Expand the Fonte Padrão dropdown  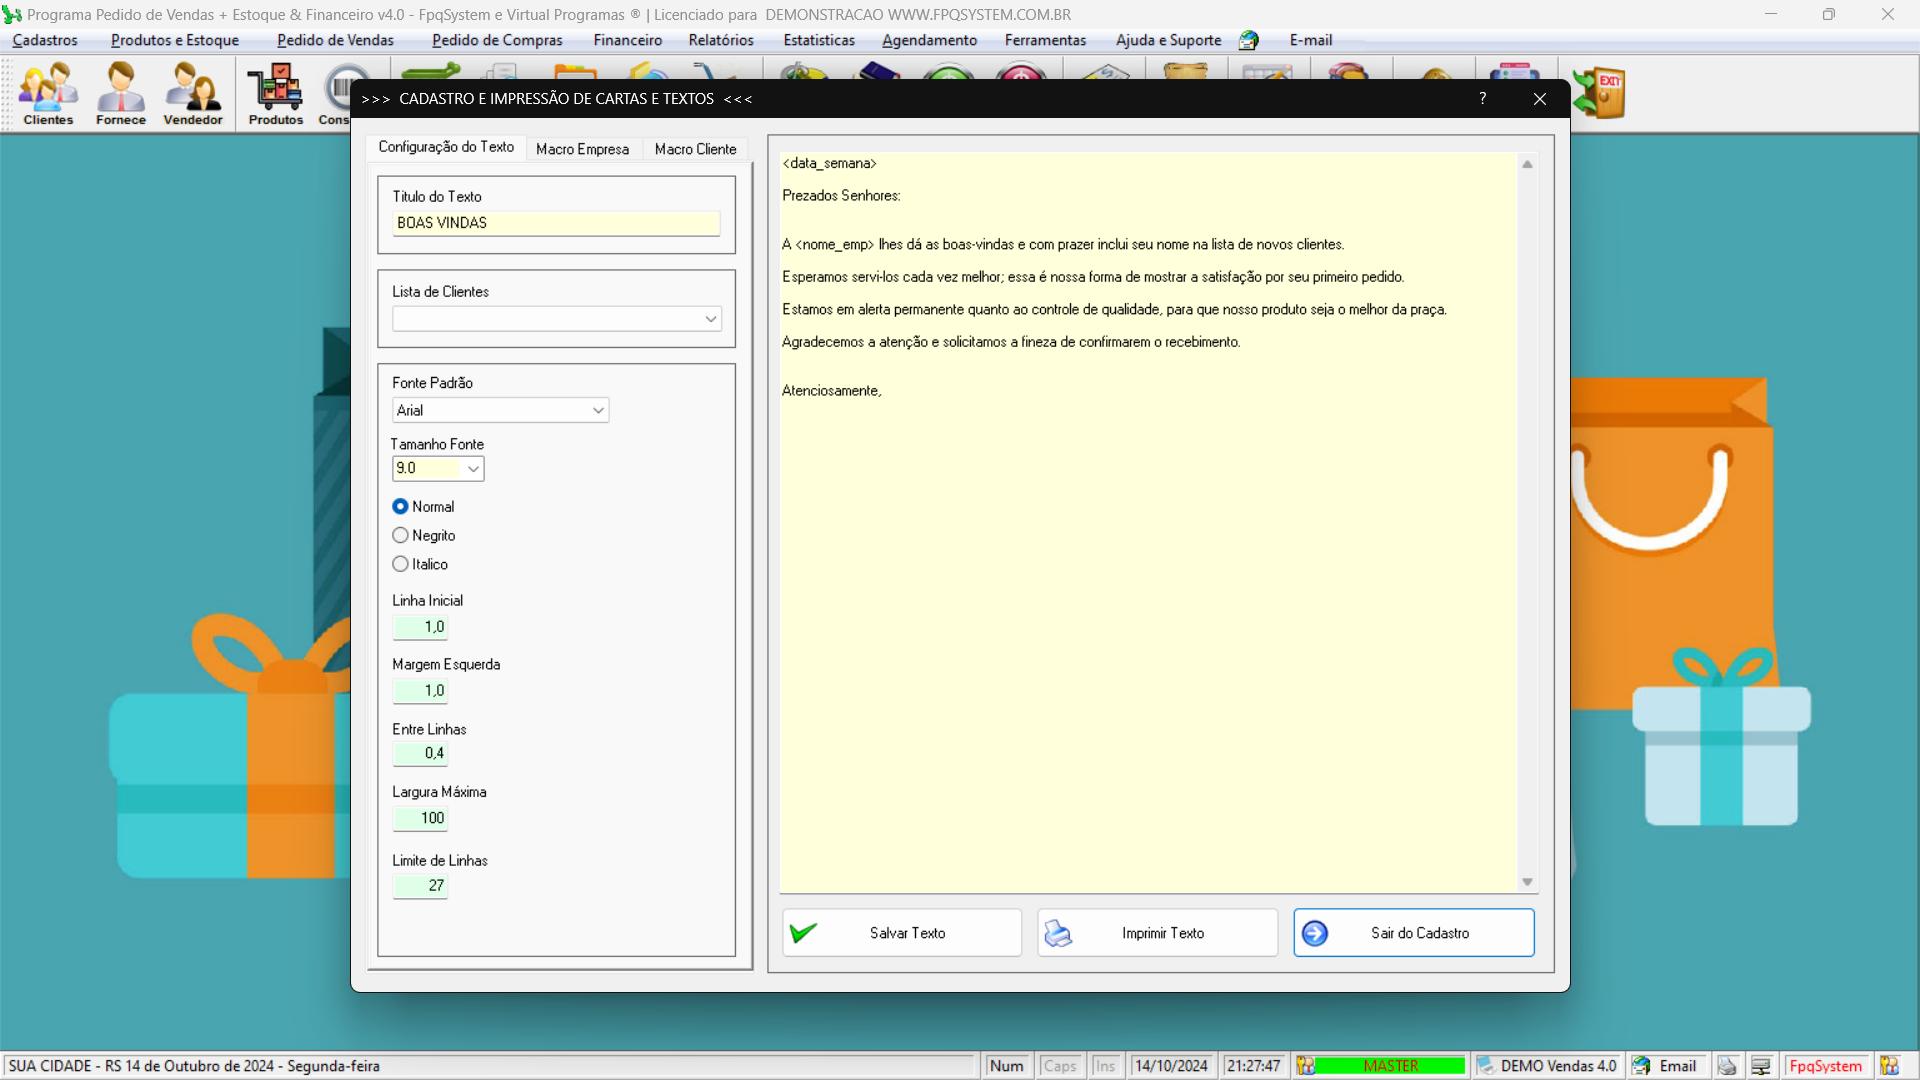click(595, 409)
